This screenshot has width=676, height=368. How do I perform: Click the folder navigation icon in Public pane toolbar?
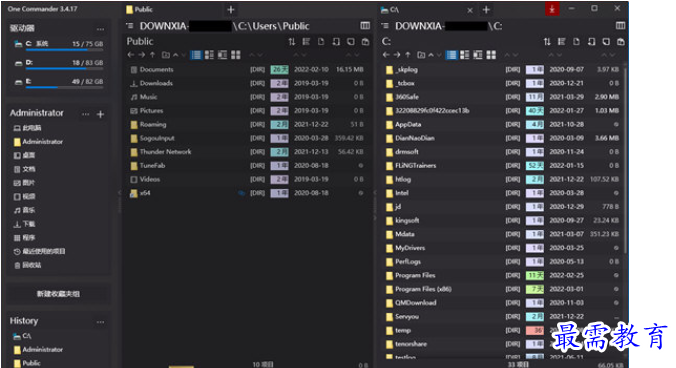(166, 55)
